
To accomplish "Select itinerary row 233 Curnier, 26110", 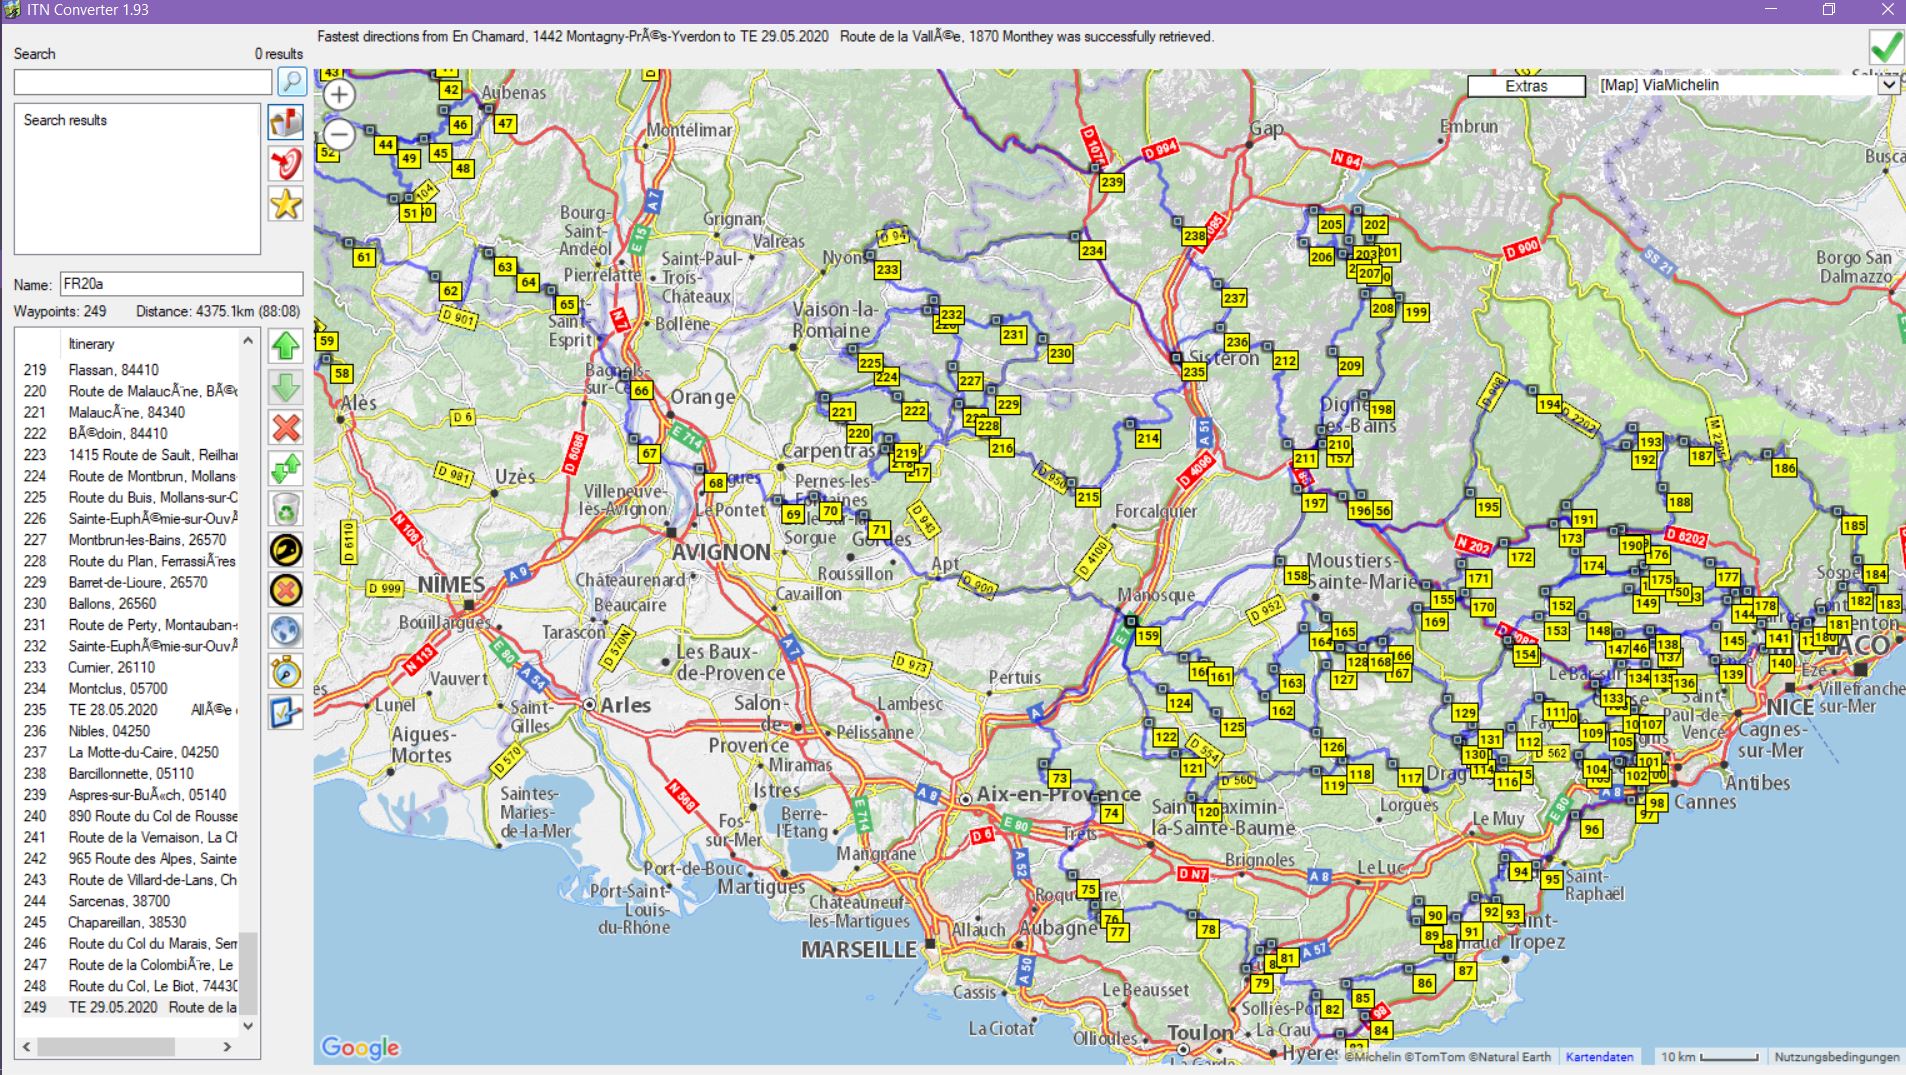I will pos(128,667).
